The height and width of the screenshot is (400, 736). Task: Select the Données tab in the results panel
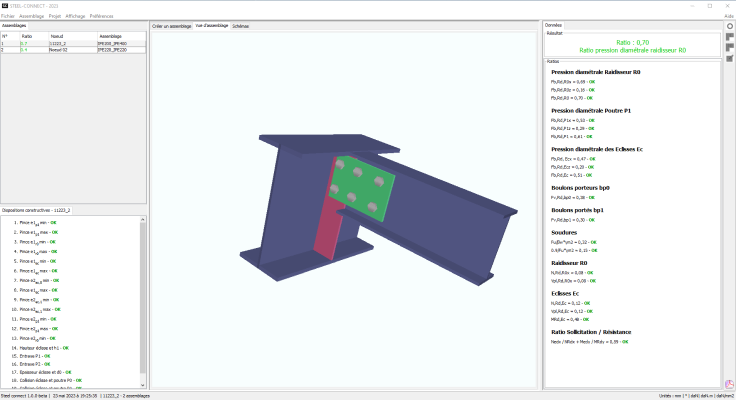(553, 24)
